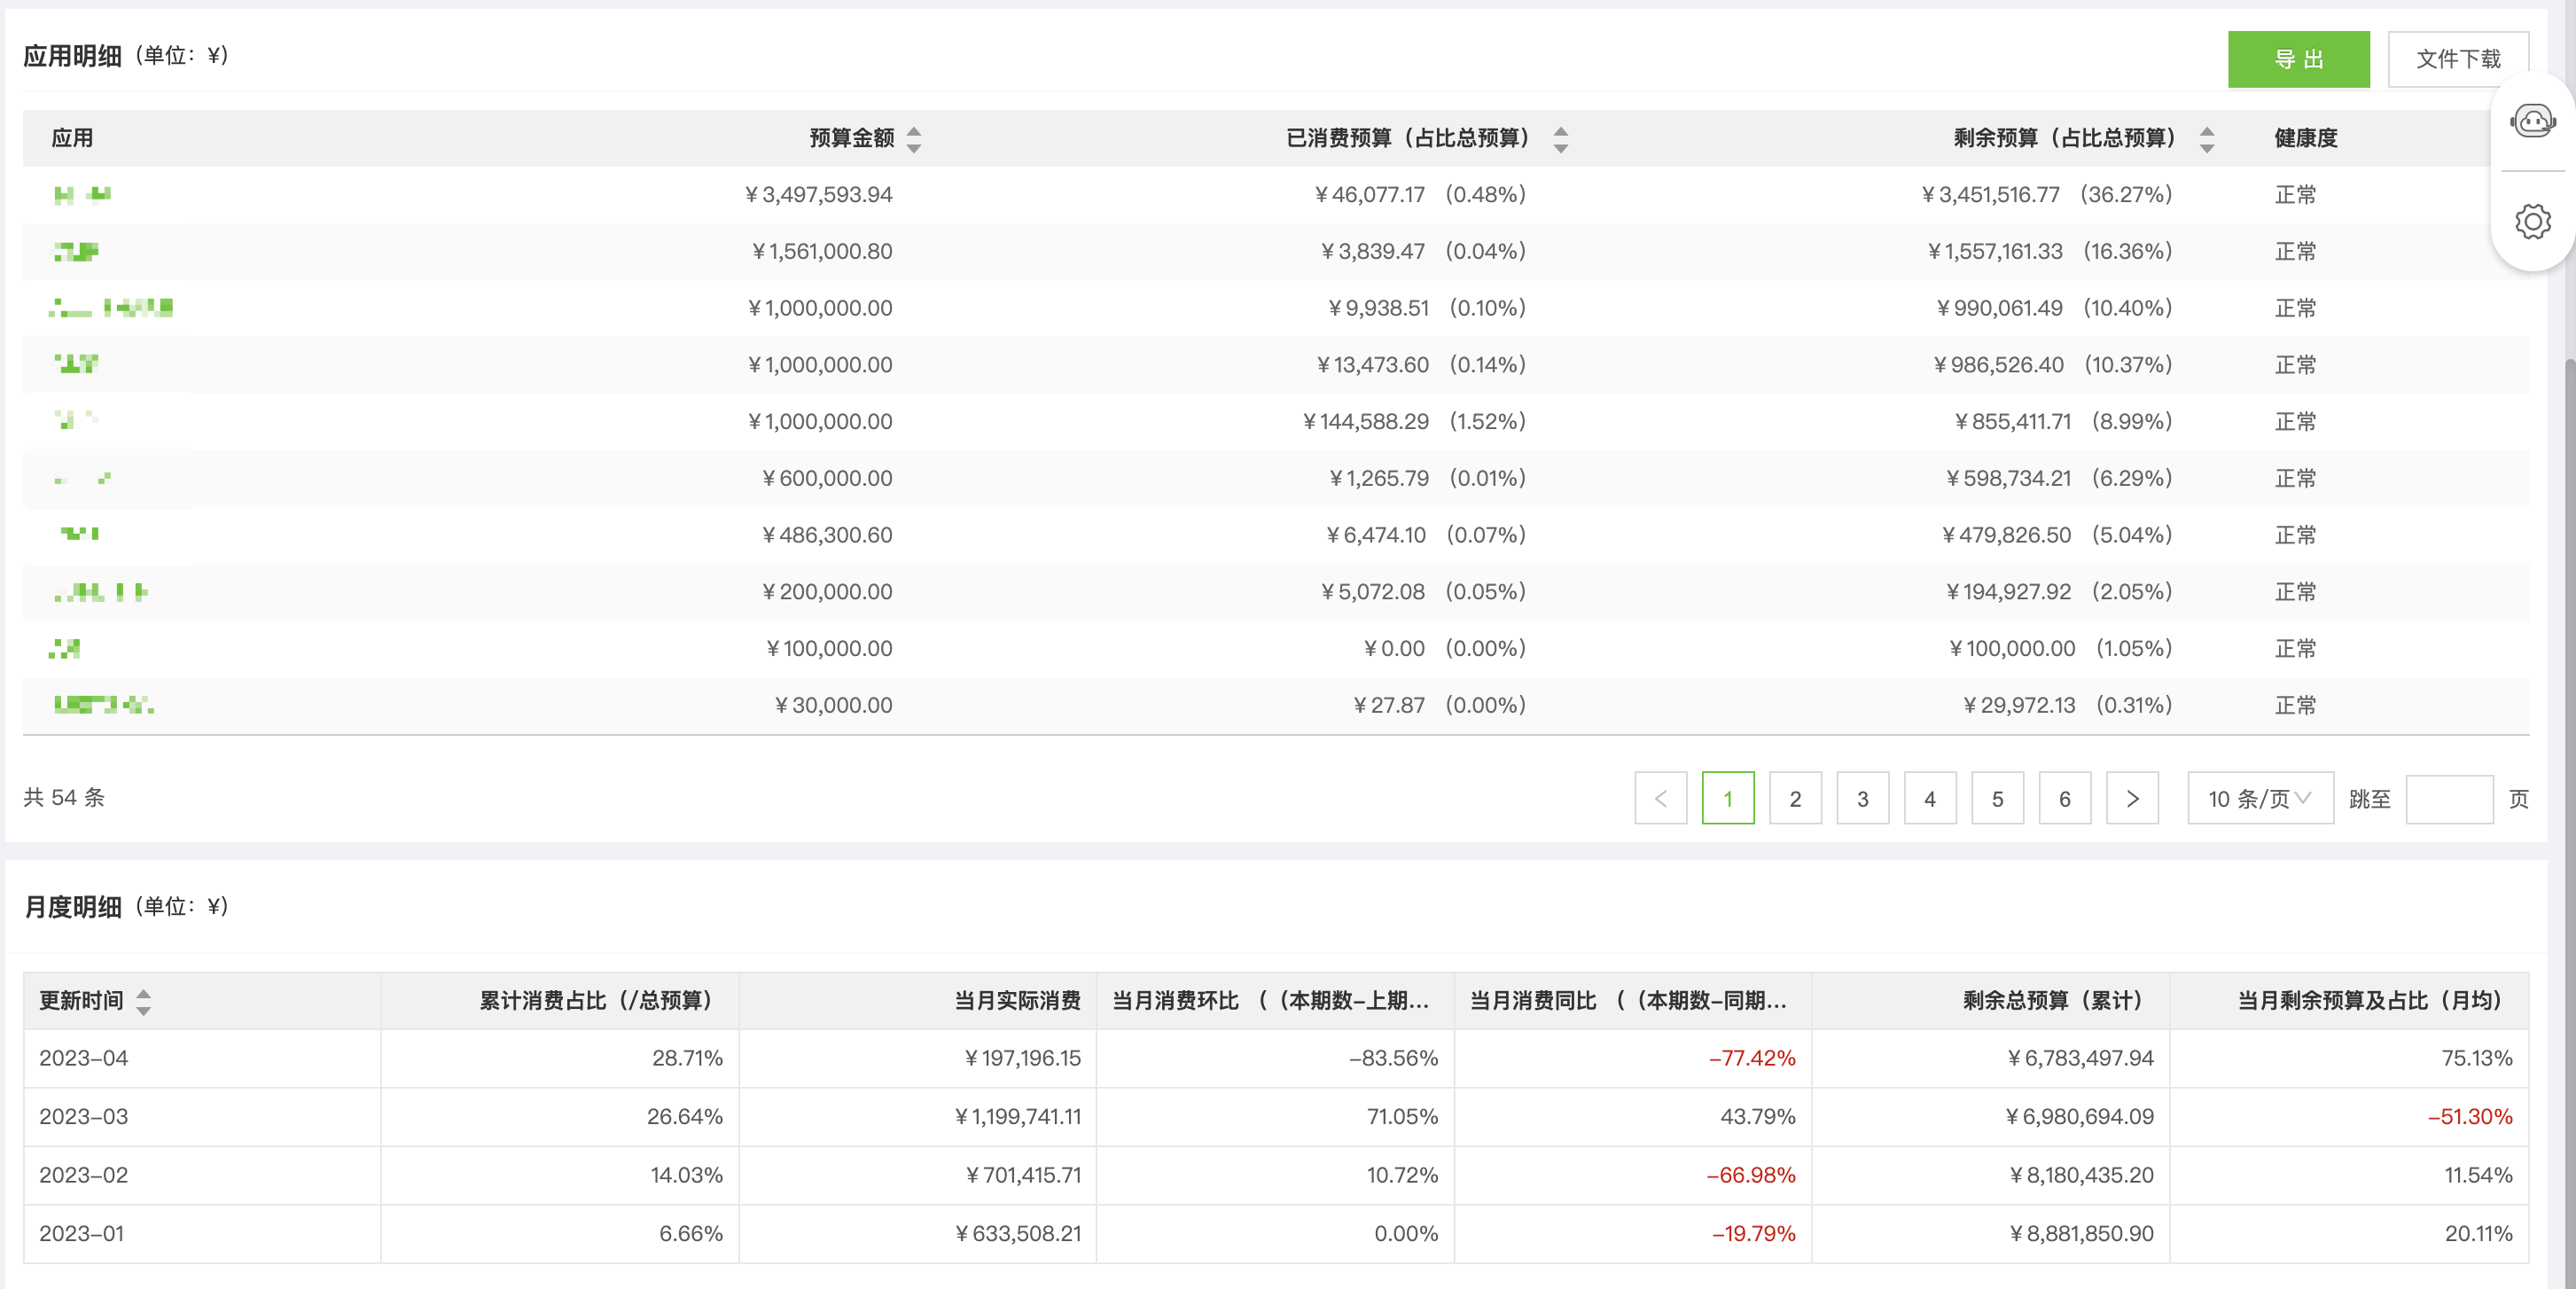The image size is (2576, 1289).
Task: Go to page 6
Action: coord(2064,798)
